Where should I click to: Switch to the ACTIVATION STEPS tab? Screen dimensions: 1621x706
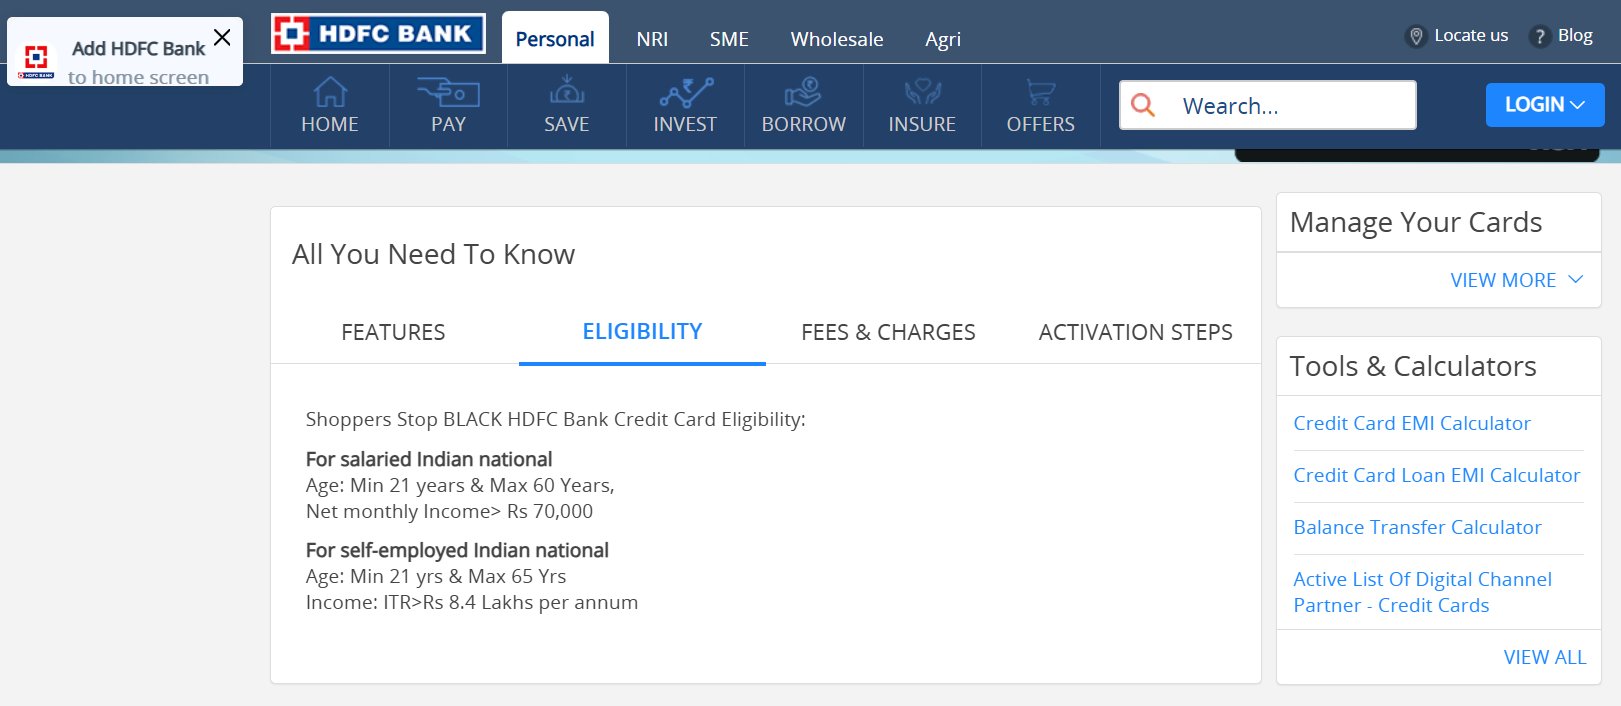coord(1135,332)
